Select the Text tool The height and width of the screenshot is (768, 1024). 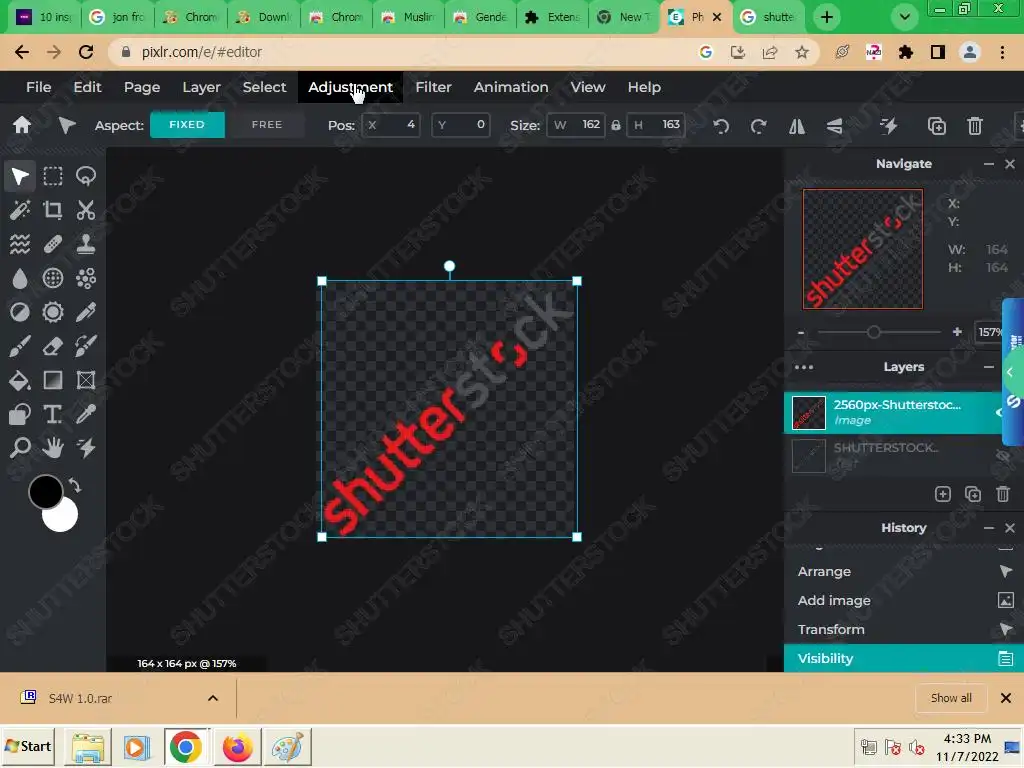pyautogui.click(x=53, y=414)
